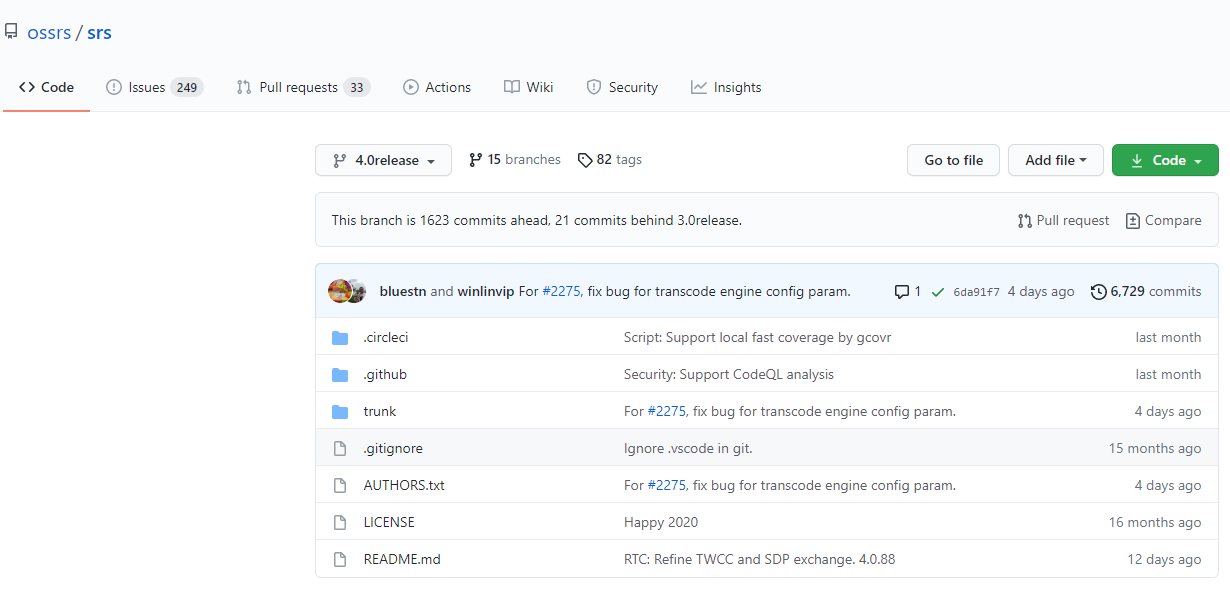Open the #2275 issue link in commit header
This screenshot has height=589, width=1230.
pos(561,292)
